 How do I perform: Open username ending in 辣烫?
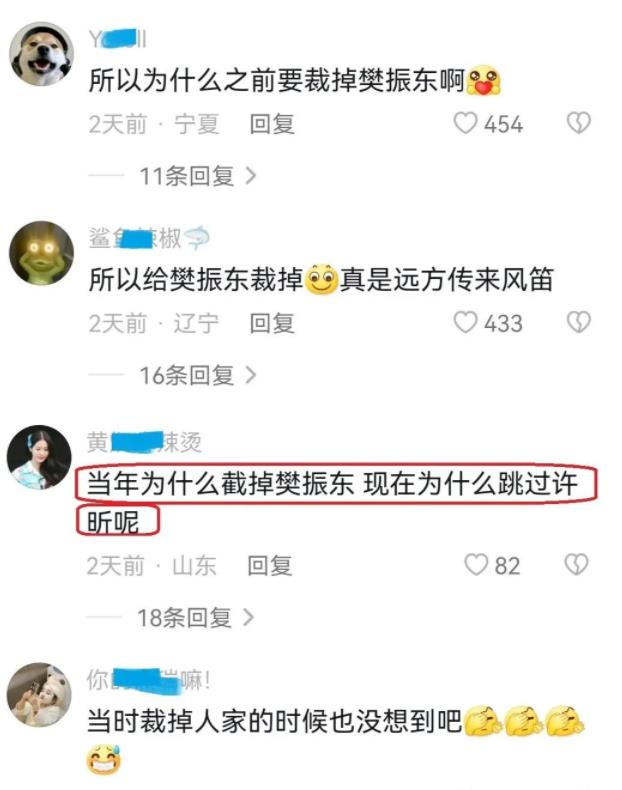coord(144,442)
